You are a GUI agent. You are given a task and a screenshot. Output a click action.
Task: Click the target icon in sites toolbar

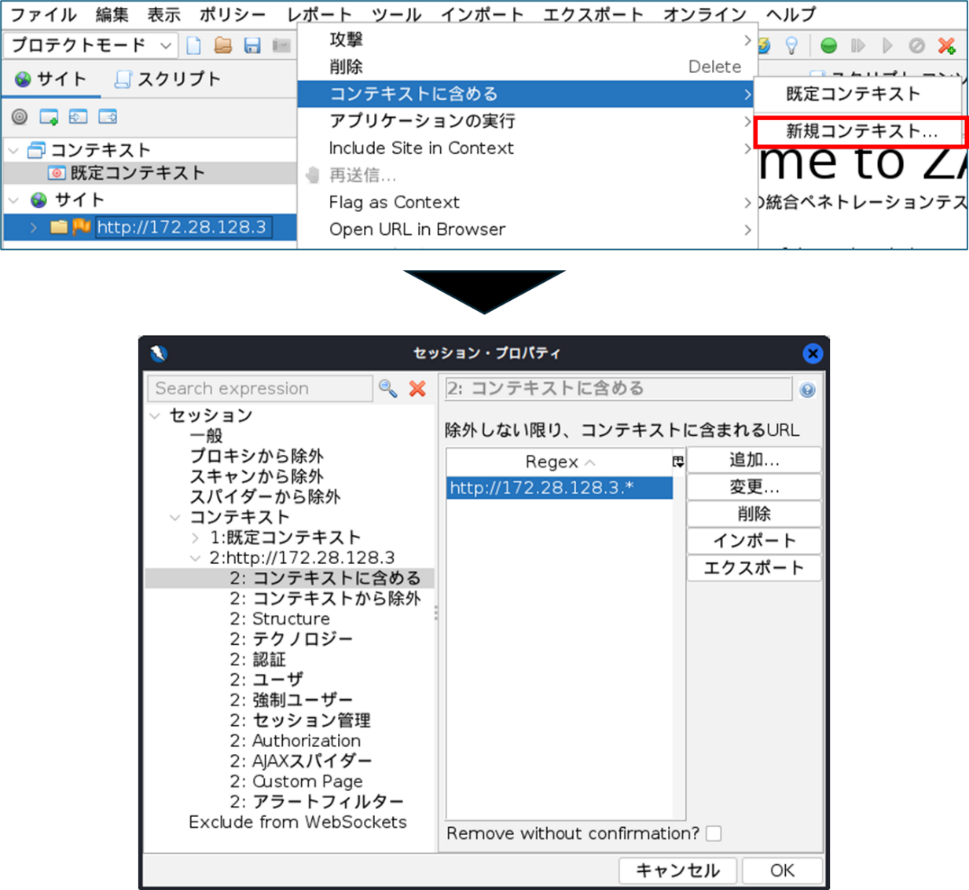19,117
